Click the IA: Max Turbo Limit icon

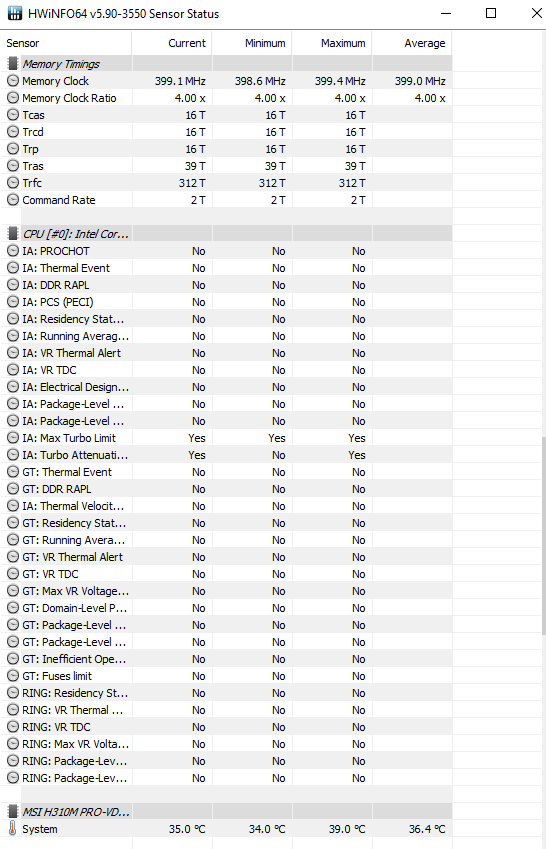click(12, 438)
